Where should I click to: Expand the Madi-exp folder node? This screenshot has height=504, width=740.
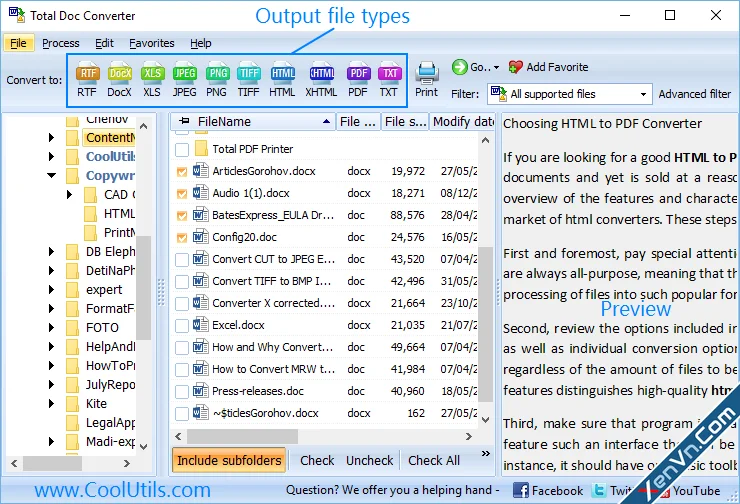pos(51,442)
